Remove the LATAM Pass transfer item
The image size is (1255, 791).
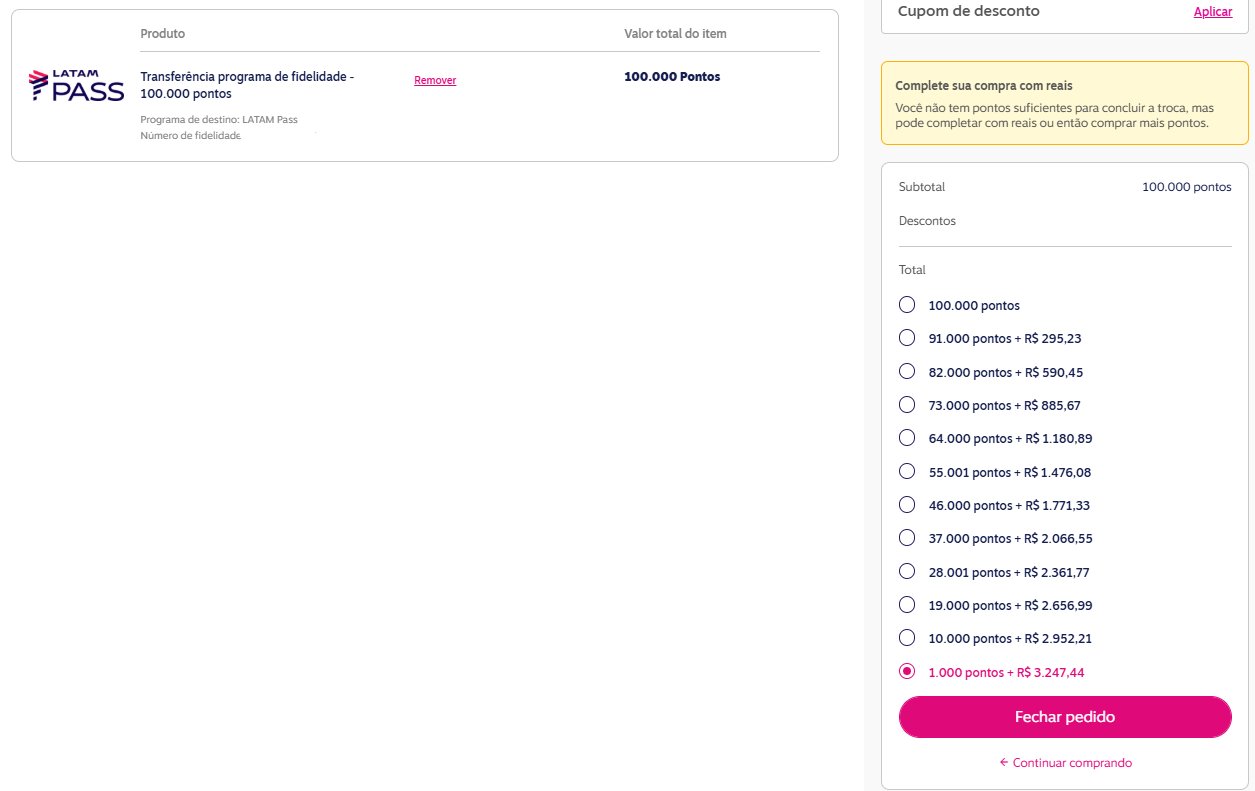[x=435, y=81]
